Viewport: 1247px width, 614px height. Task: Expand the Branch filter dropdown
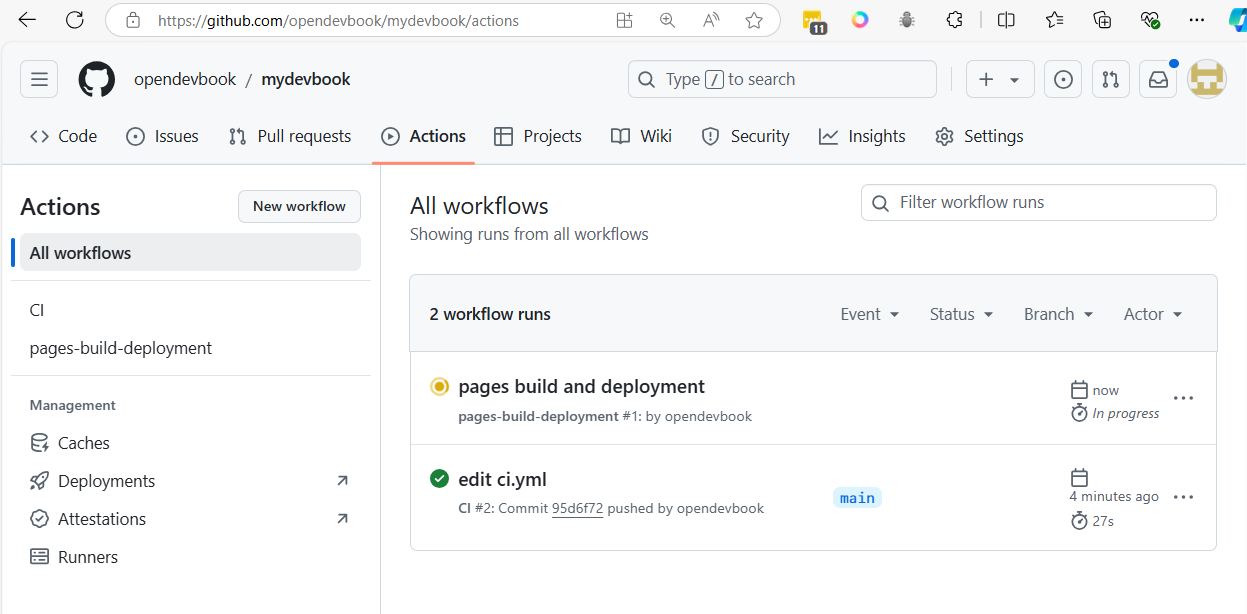[x=1058, y=314]
